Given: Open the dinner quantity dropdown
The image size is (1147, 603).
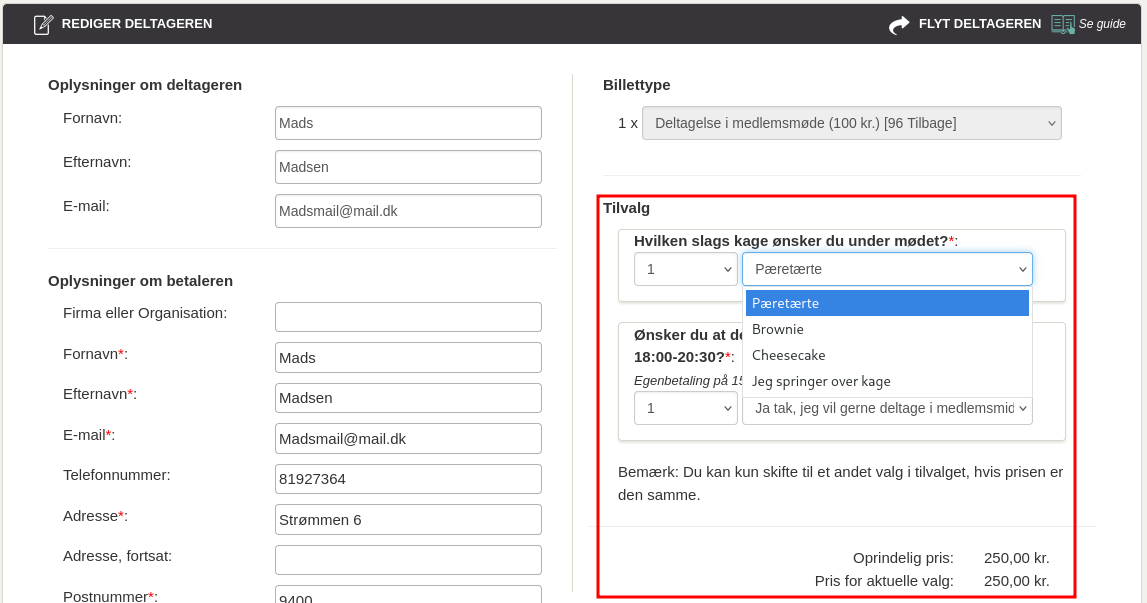Looking at the screenshot, I should coord(685,408).
